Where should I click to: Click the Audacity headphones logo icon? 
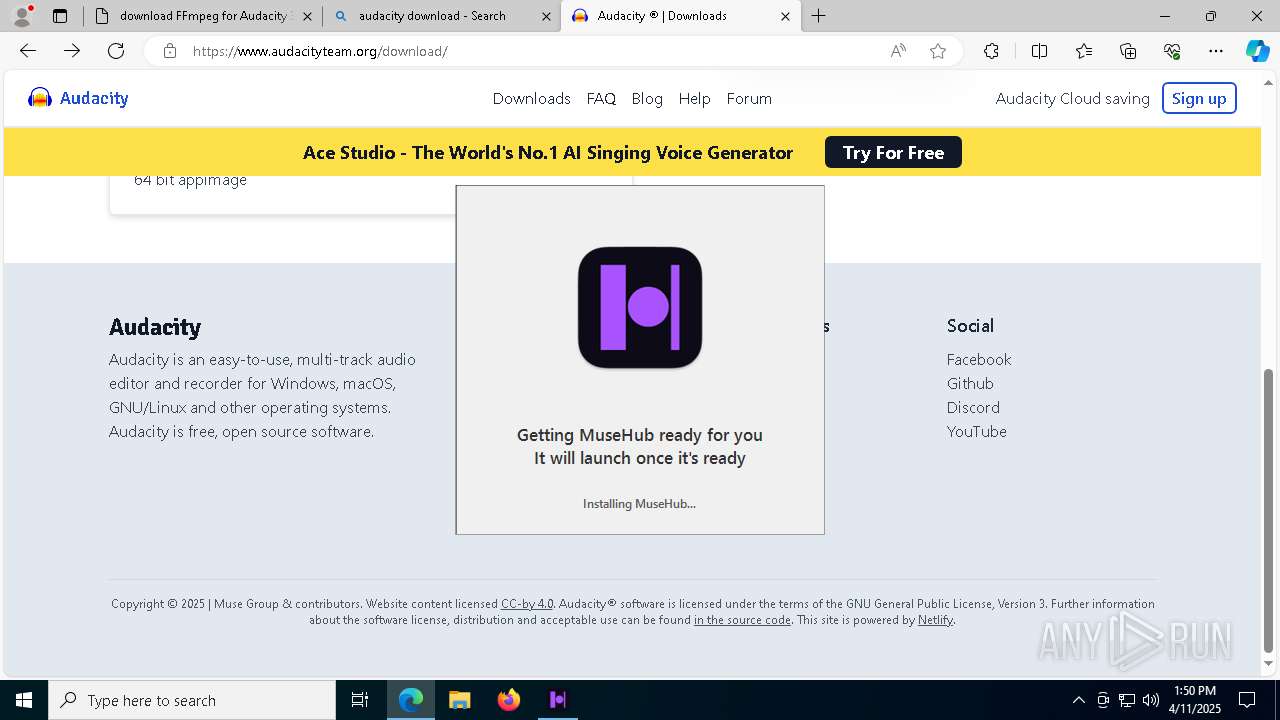point(40,98)
